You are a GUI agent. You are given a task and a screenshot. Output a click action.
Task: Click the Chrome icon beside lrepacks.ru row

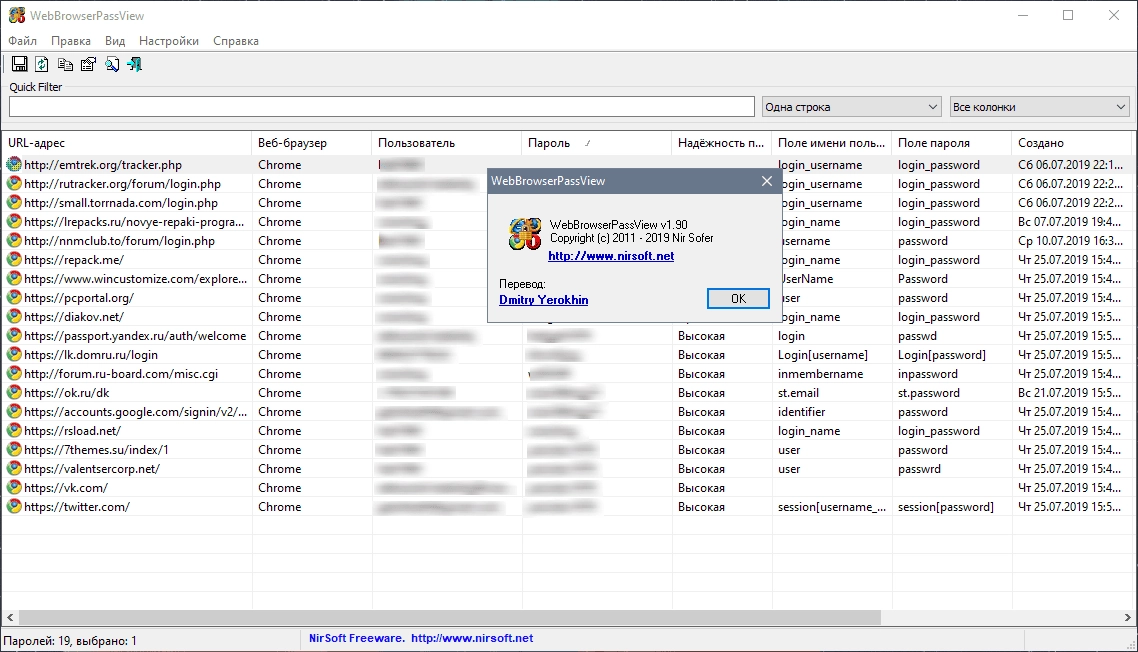coord(14,221)
